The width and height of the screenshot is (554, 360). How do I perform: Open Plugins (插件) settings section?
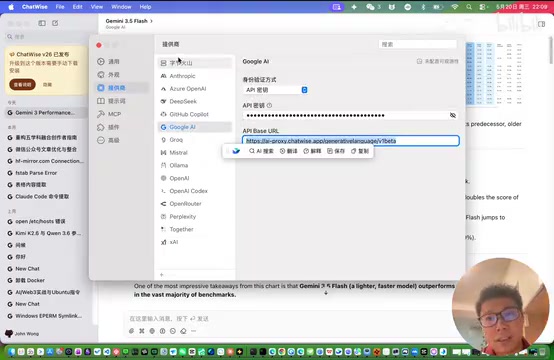(x=122, y=127)
